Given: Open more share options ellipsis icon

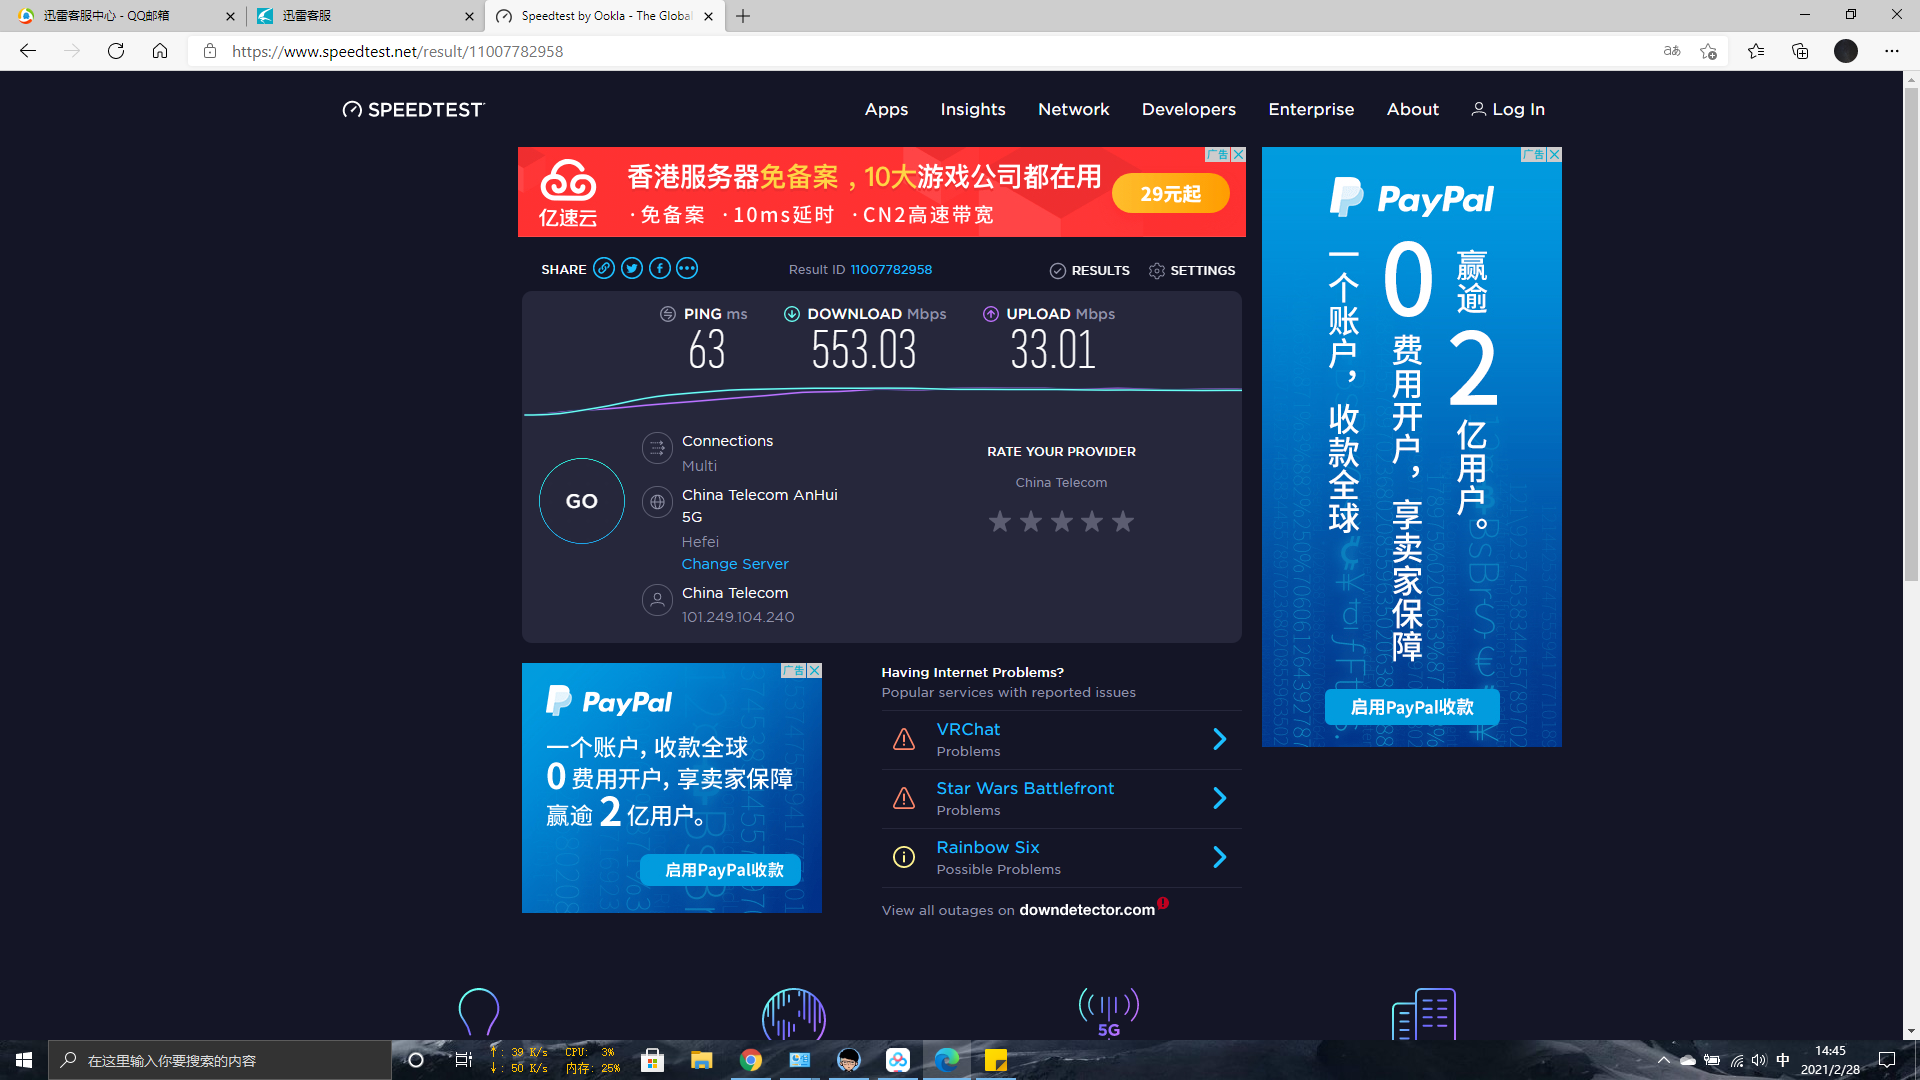Looking at the screenshot, I should pos(687,268).
